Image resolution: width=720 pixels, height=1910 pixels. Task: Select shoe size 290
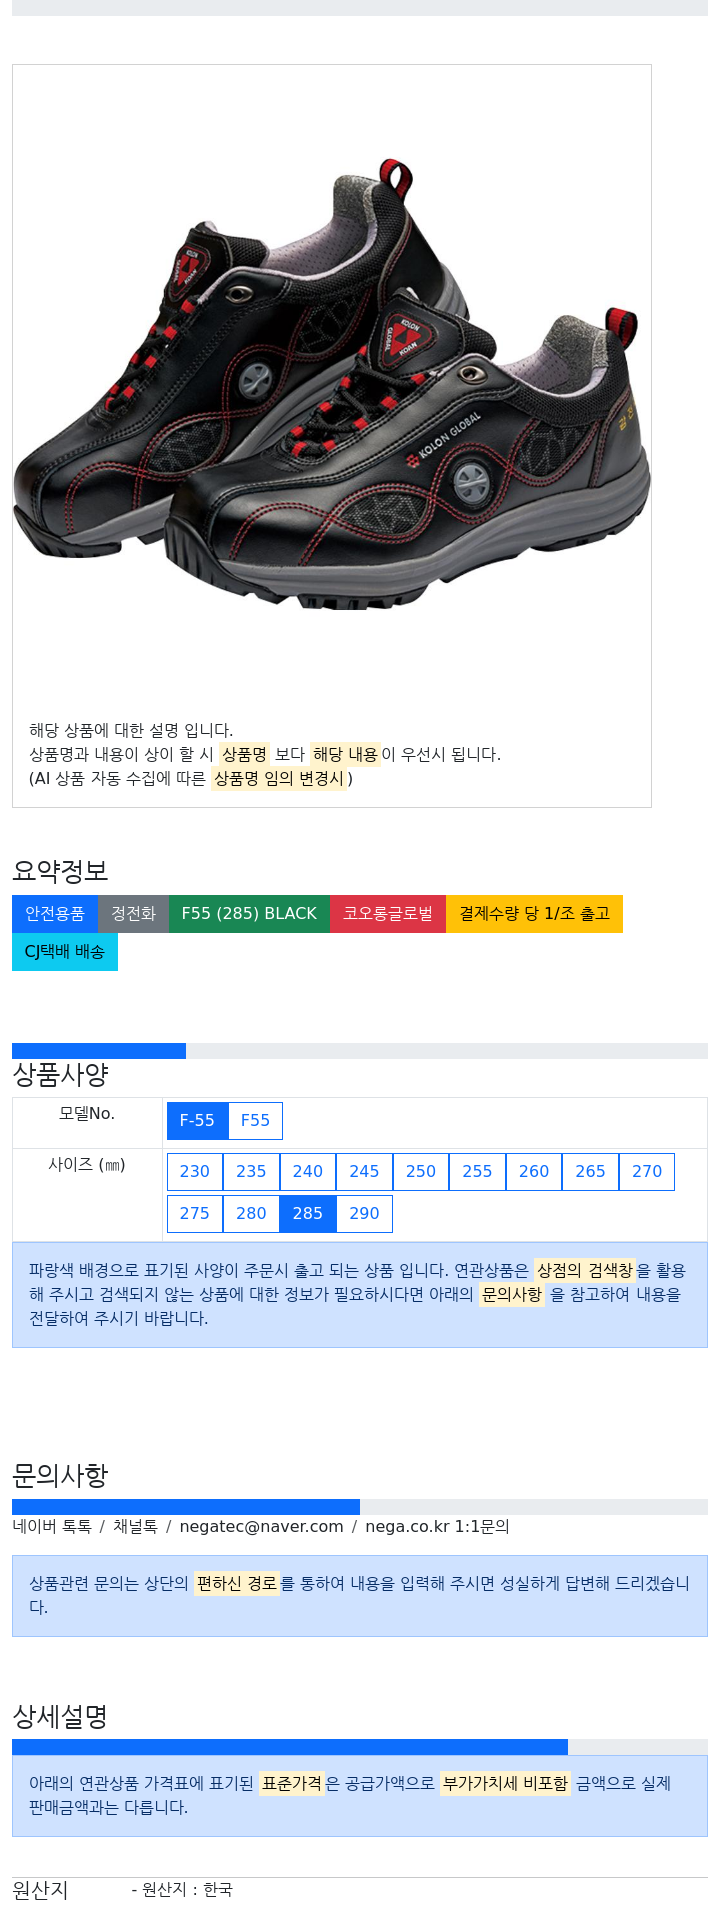364,1213
